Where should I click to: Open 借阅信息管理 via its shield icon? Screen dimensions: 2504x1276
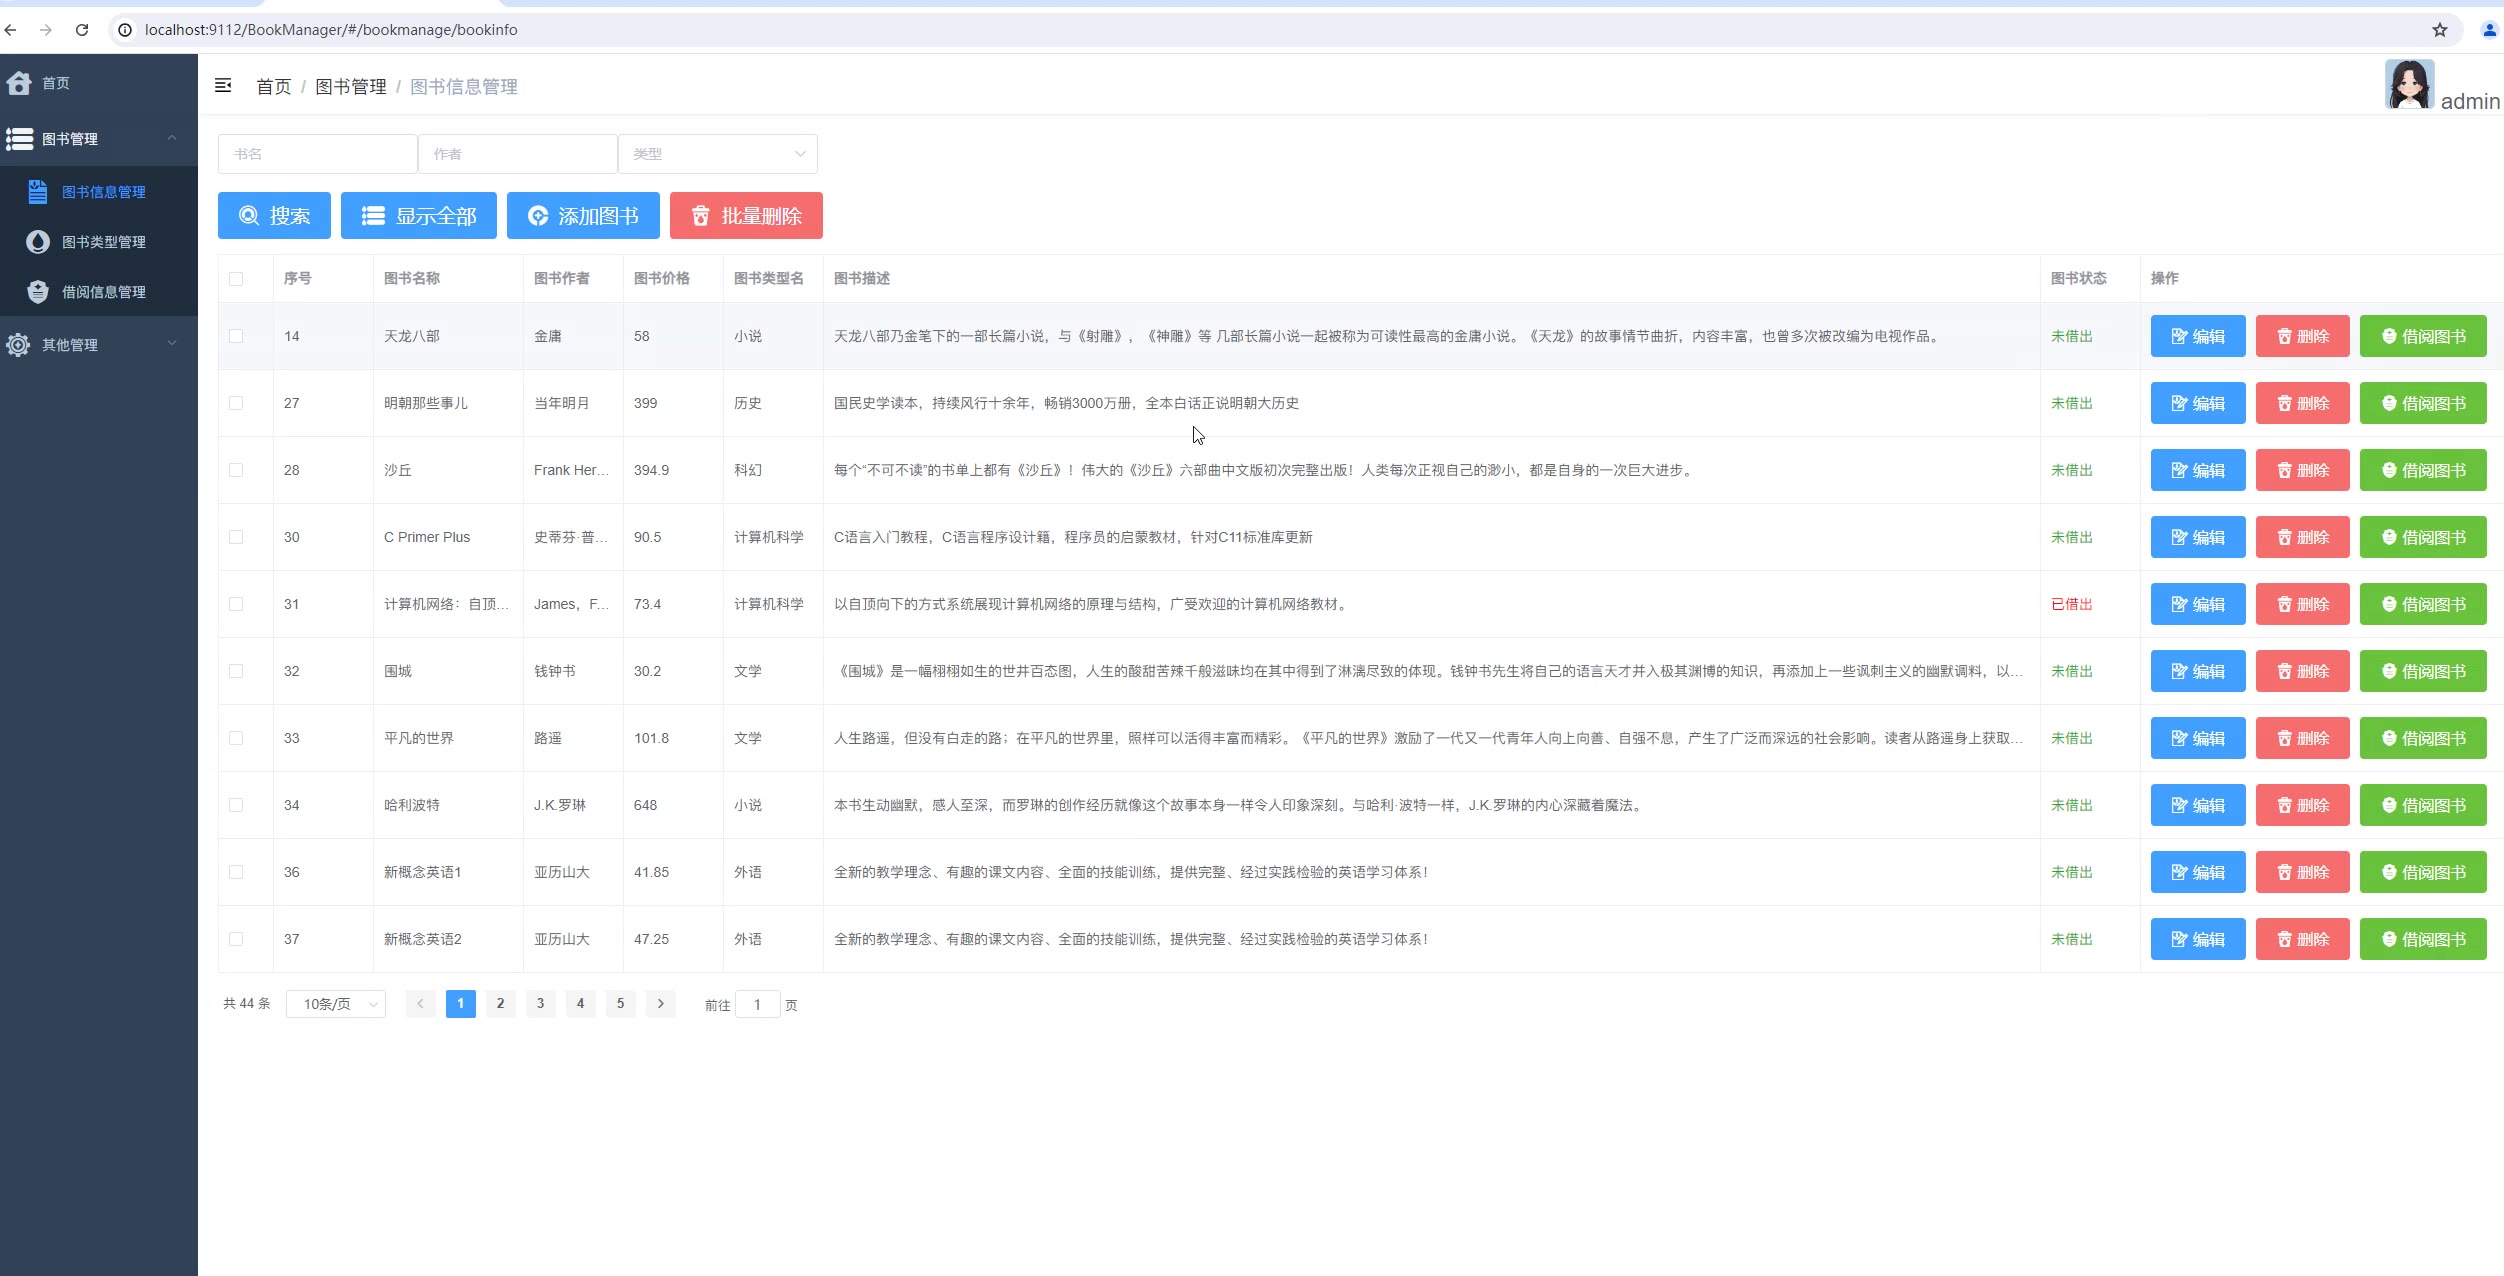click(x=38, y=292)
